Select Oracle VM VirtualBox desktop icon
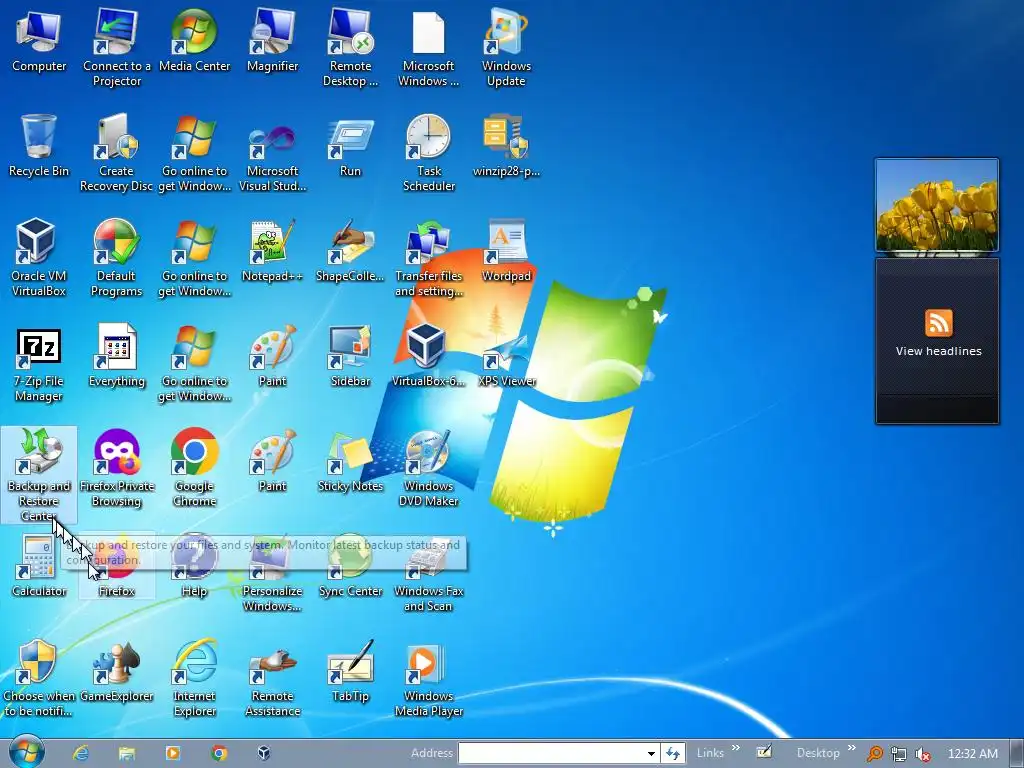 click(39, 257)
